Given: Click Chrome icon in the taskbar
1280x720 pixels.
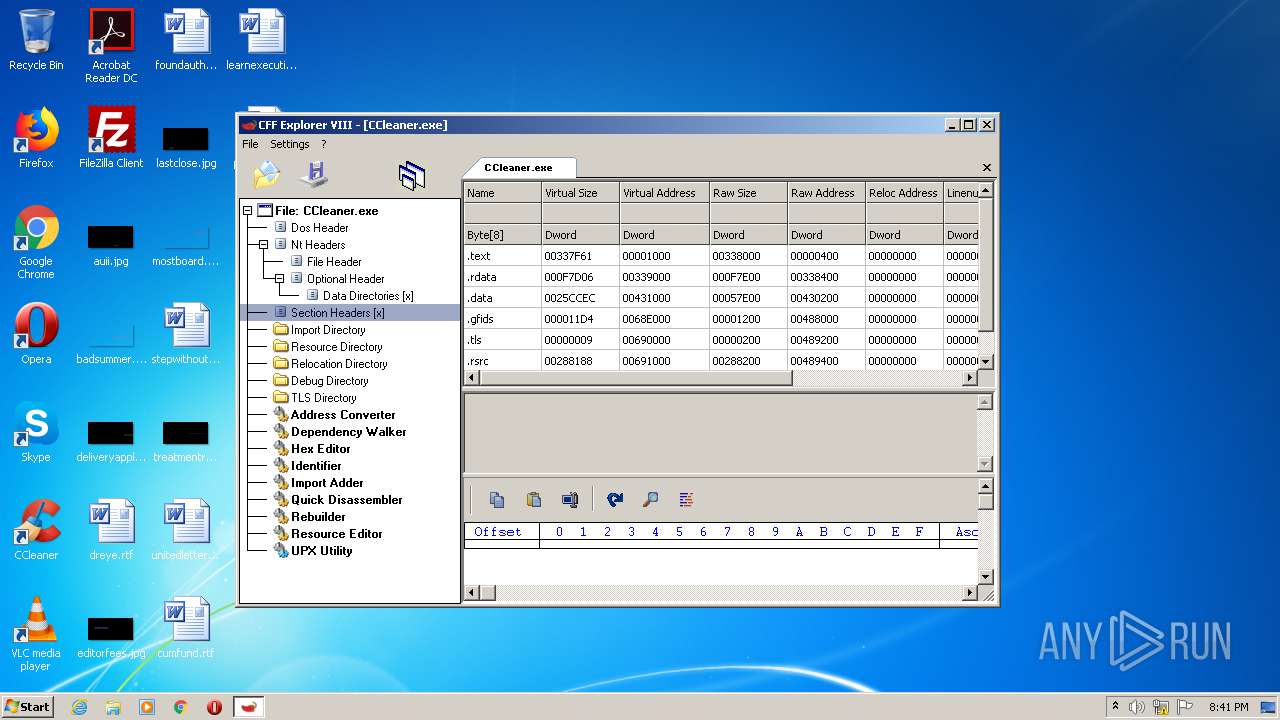Looking at the screenshot, I should (180, 707).
